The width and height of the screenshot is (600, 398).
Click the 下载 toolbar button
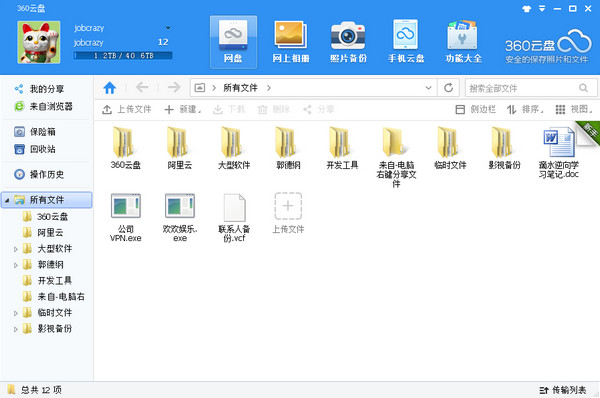(x=229, y=109)
